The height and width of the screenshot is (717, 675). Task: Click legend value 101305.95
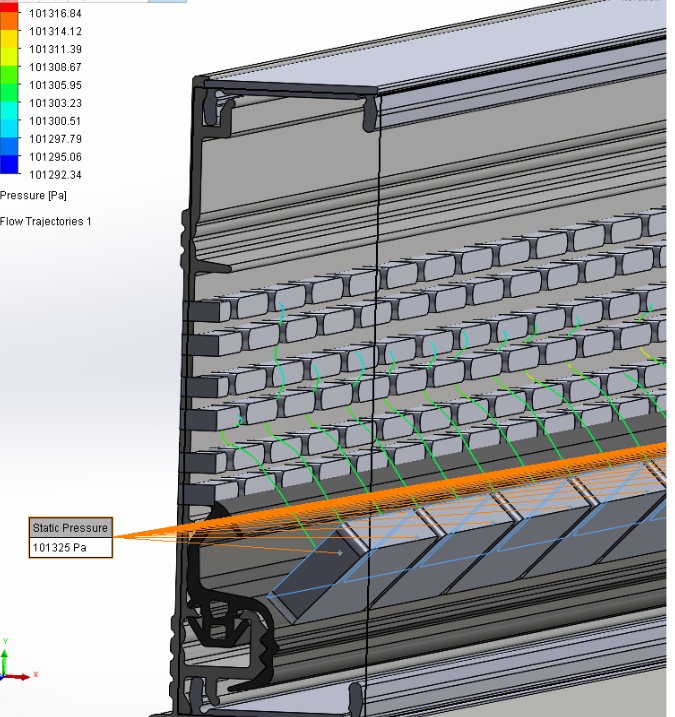point(55,85)
